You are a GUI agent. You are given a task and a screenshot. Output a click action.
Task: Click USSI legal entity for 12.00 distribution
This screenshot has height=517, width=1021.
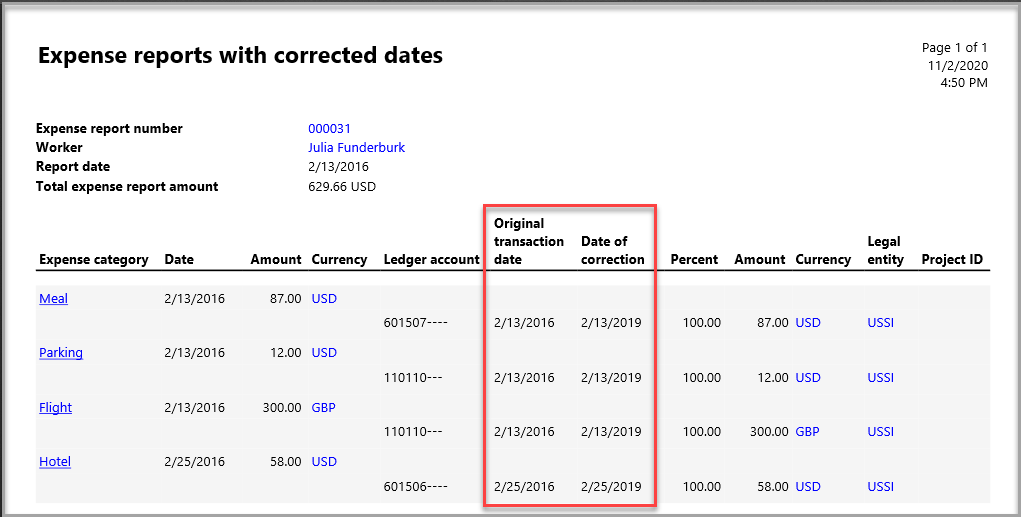click(x=880, y=378)
